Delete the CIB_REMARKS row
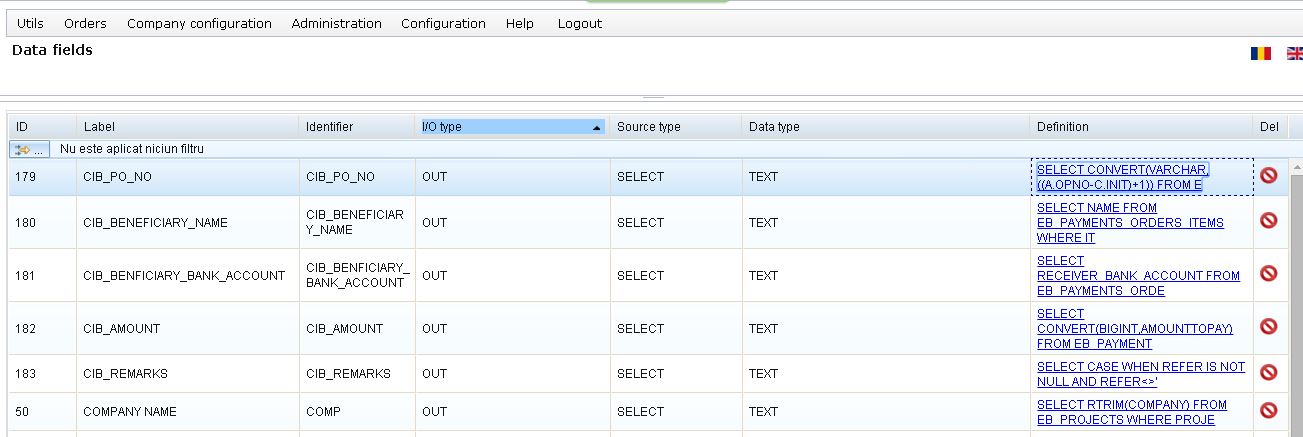Viewport: 1303px width, 437px height. click(x=1268, y=372)
